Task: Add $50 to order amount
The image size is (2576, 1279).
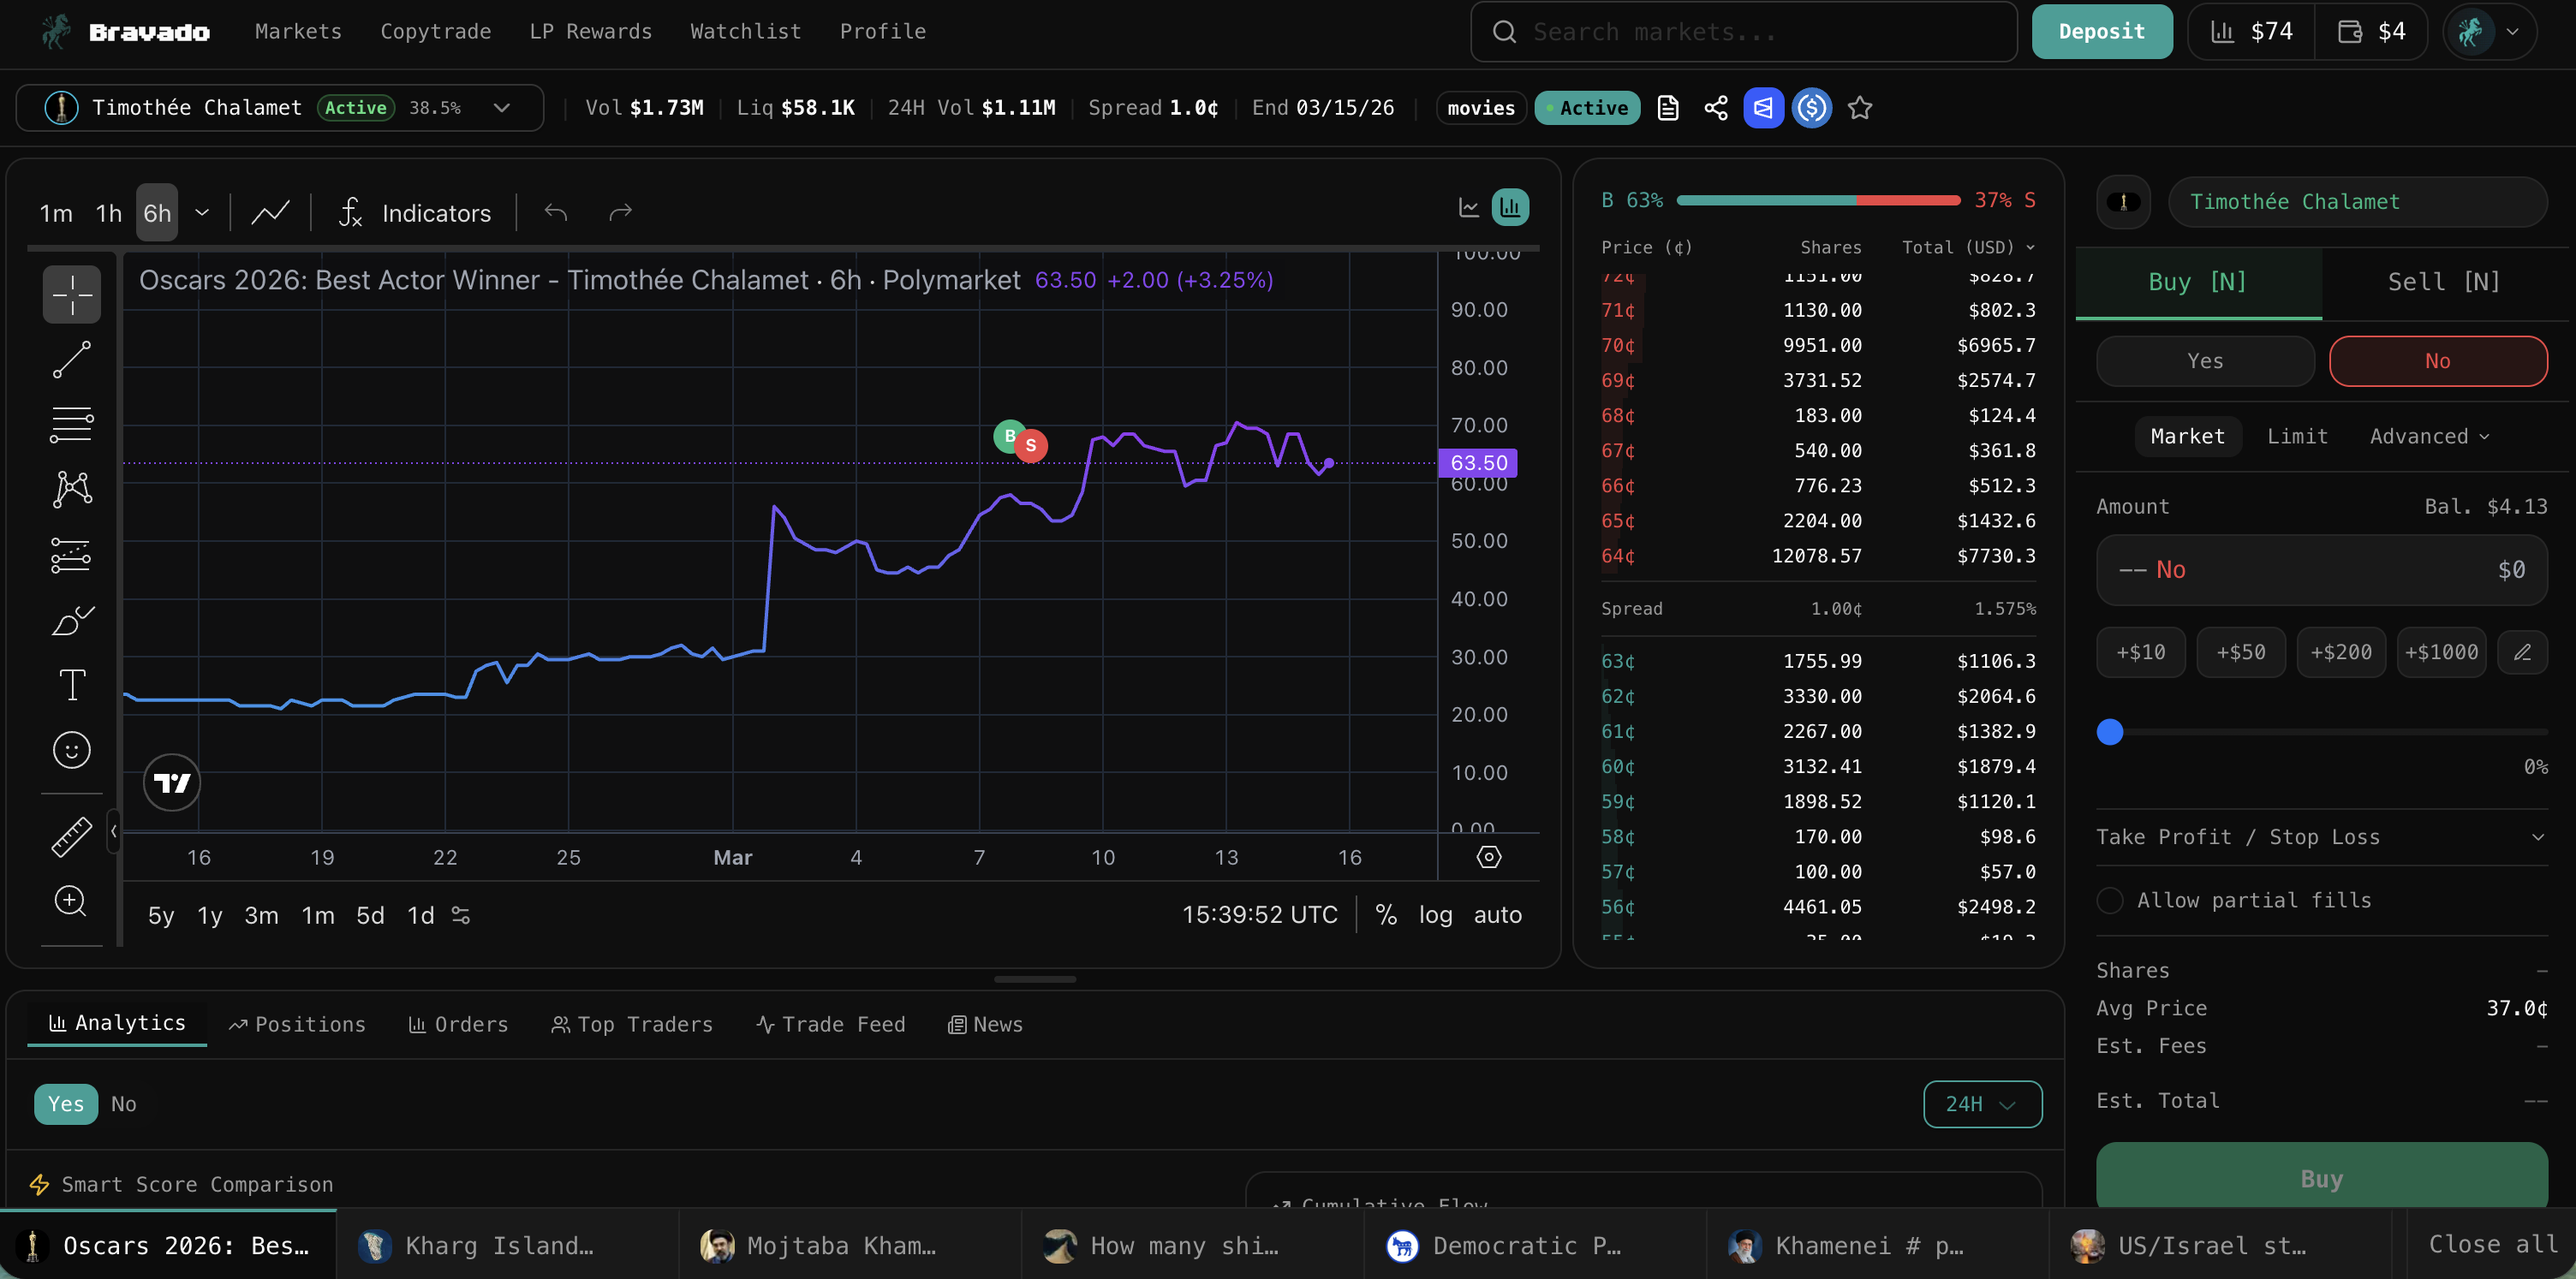Action: pyautogui.click(x=2240, y=652)
